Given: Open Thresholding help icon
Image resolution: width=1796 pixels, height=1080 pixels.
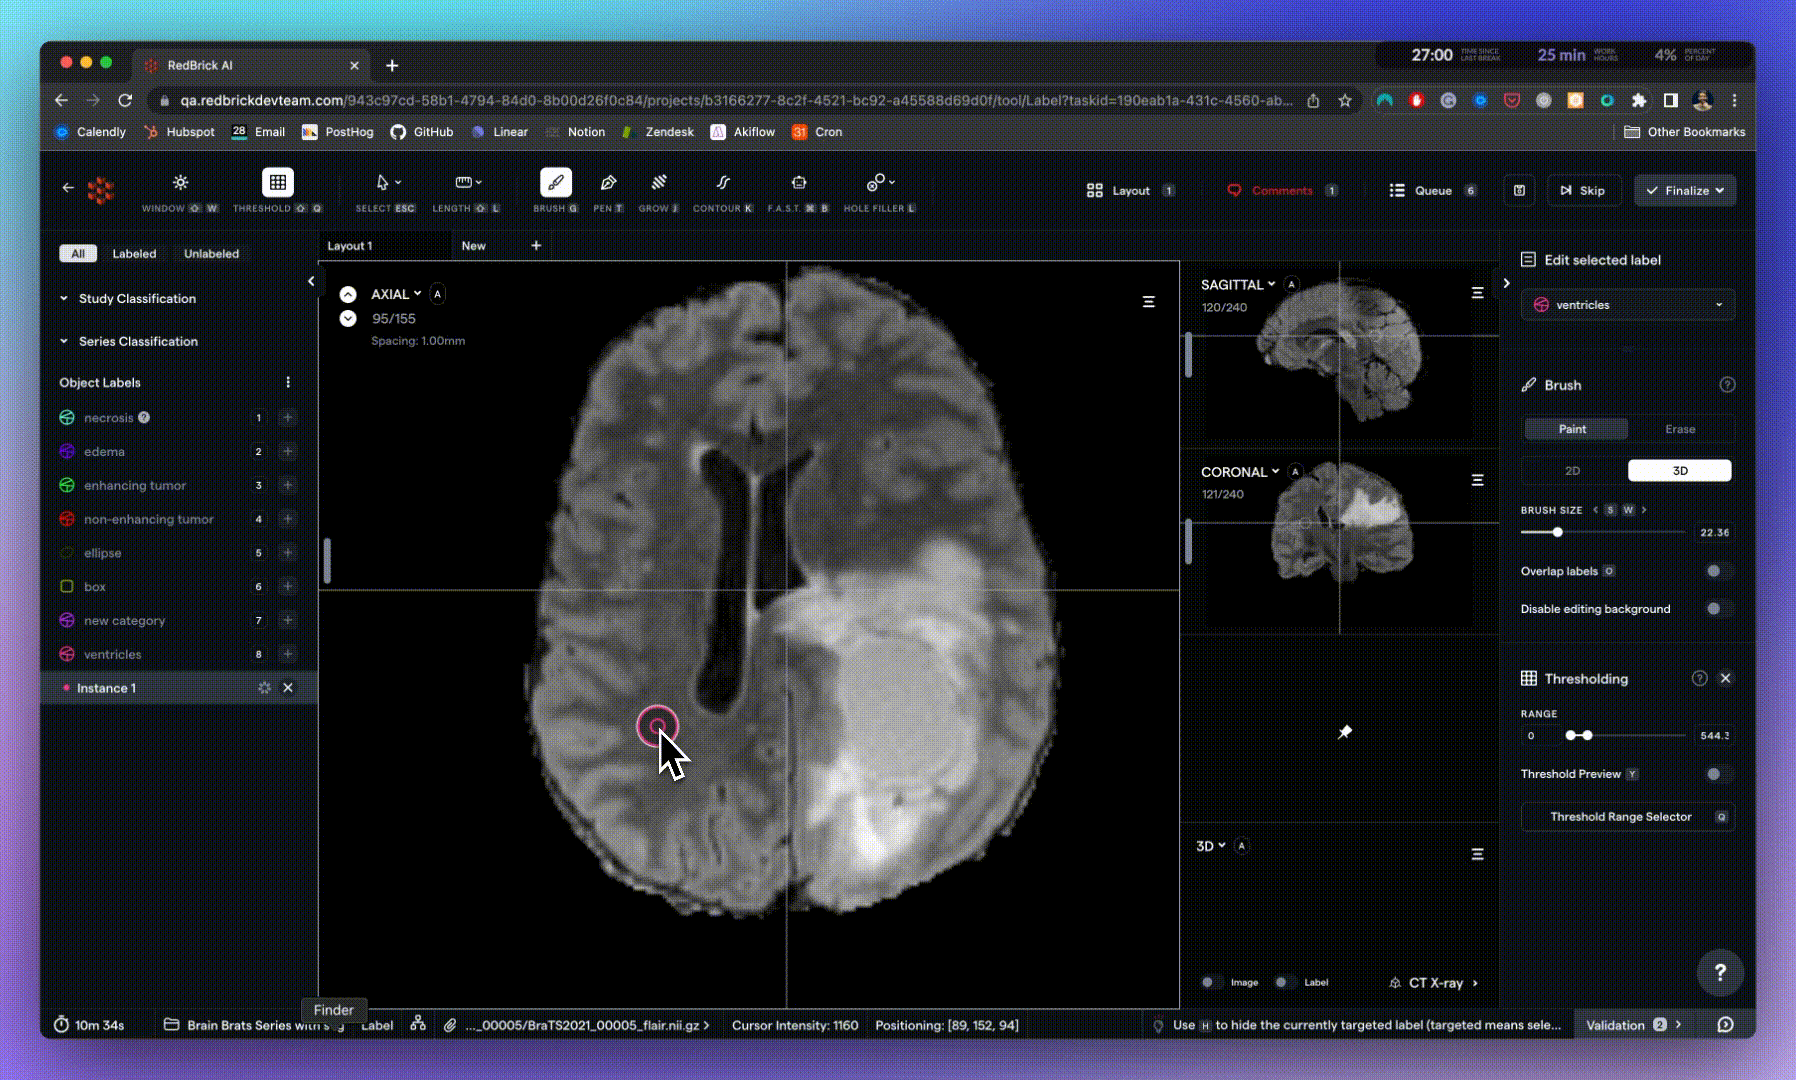Looking at the screenshot, I should pos(1699,678).
